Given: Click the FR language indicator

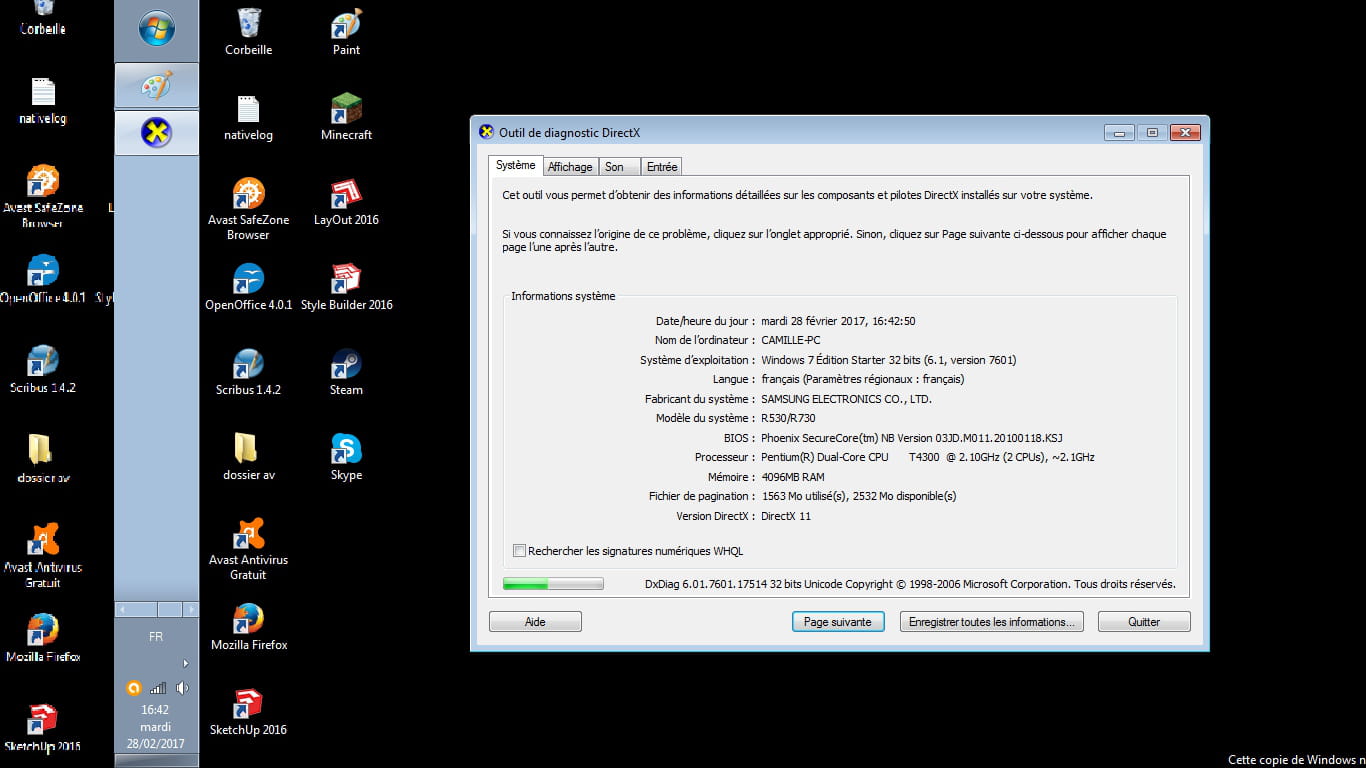Looking at the screenshot, I should tap(156, 637).
